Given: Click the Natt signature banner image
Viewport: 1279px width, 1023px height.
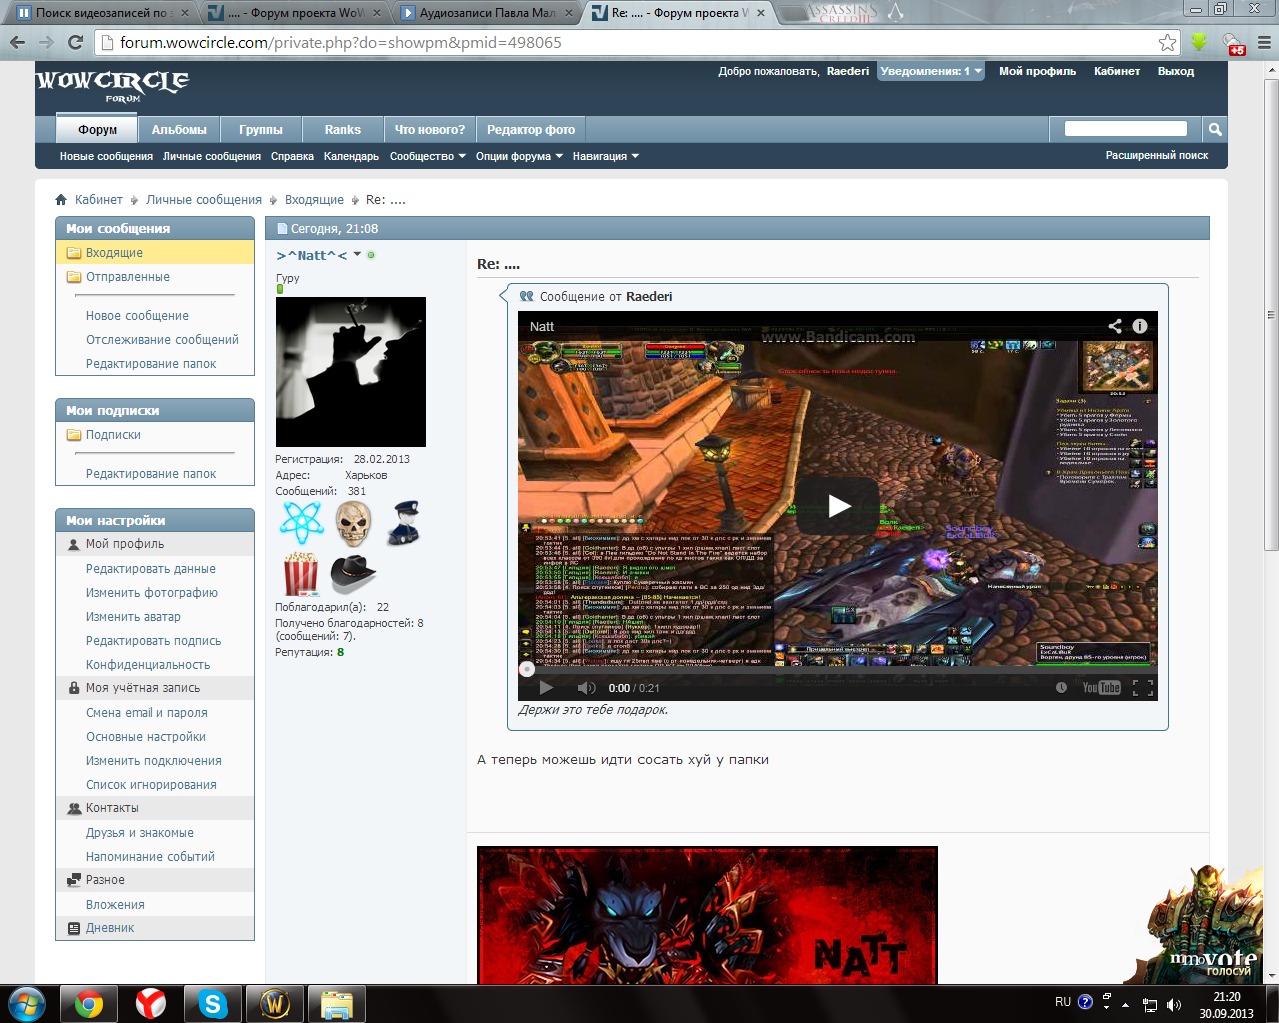Looking at the screenshot, I should [707, 915].
